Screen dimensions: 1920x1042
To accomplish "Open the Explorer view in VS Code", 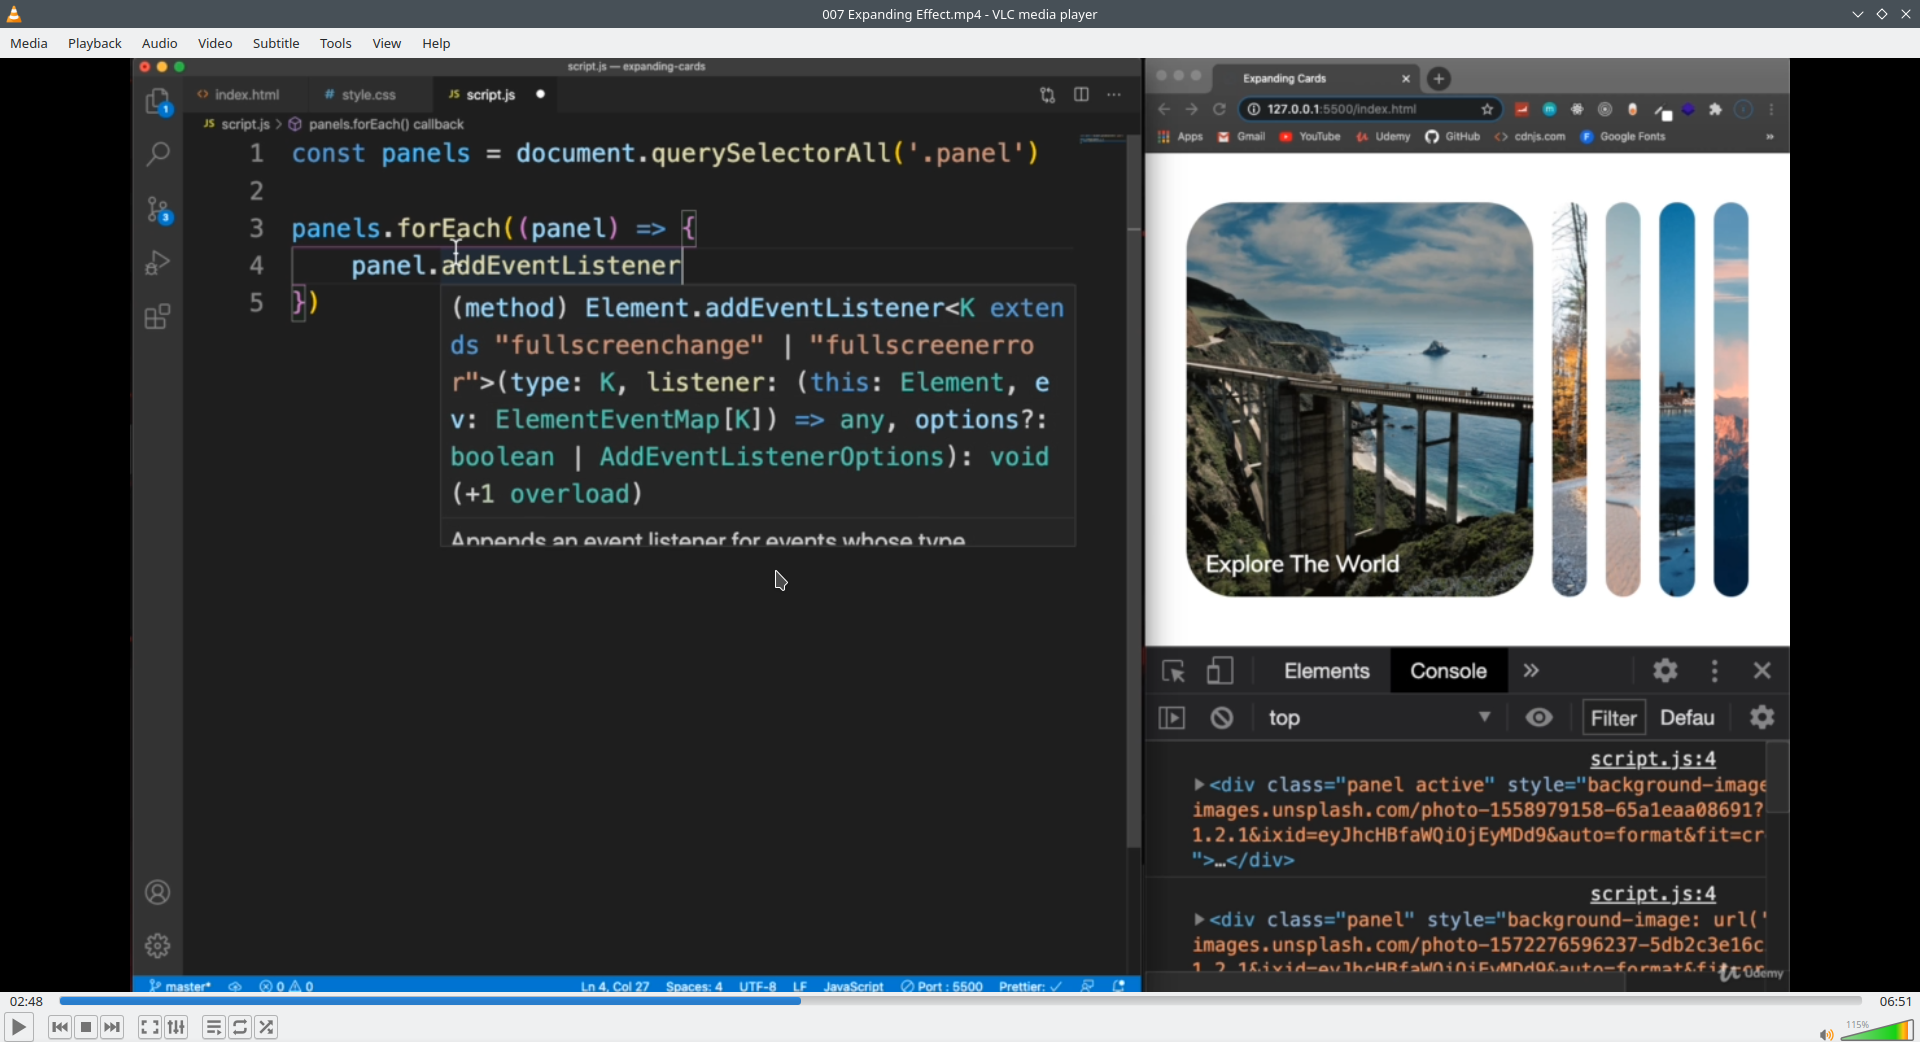I will [158, 101].
